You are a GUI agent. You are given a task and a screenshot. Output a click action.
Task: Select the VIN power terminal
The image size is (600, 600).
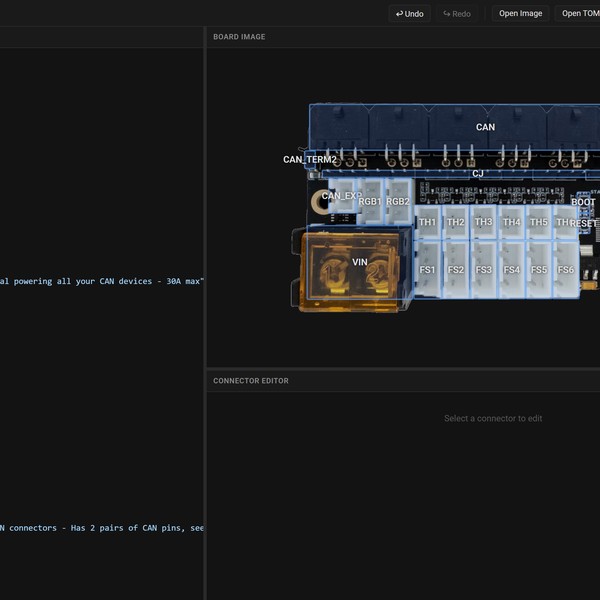click(x=360, y=262)
